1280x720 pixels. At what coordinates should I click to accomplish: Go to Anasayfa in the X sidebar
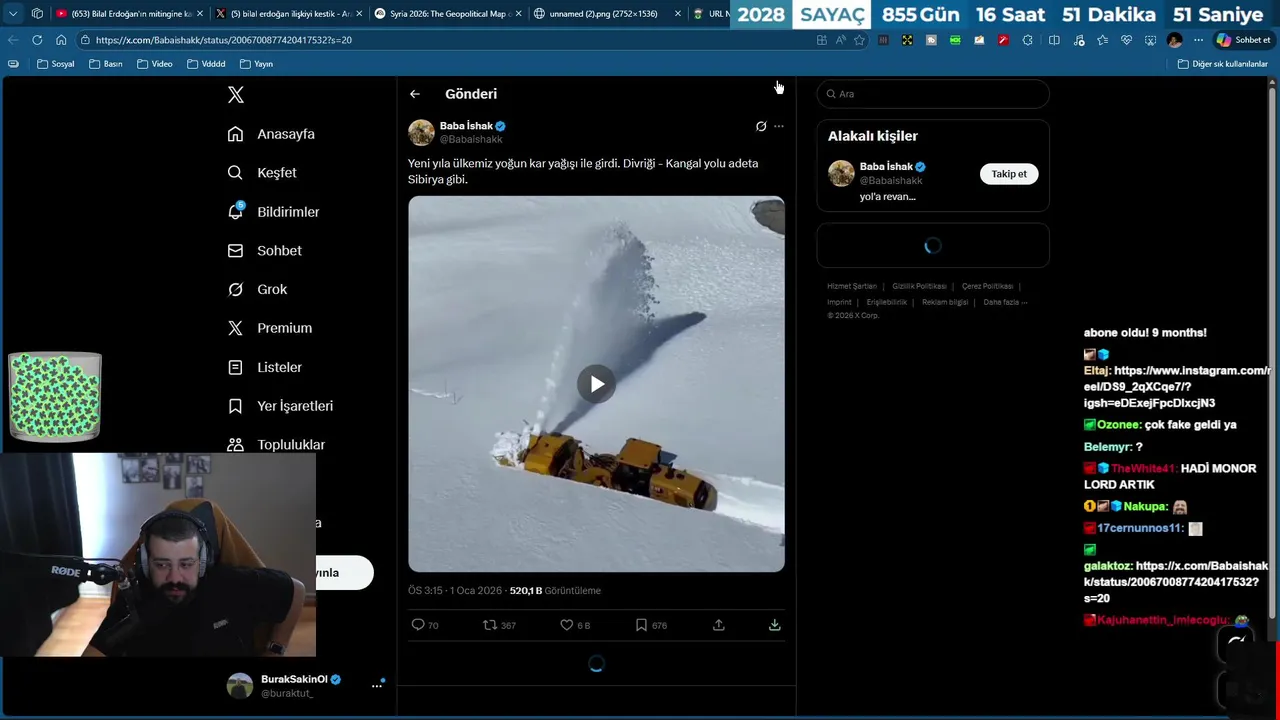(271, 134)
